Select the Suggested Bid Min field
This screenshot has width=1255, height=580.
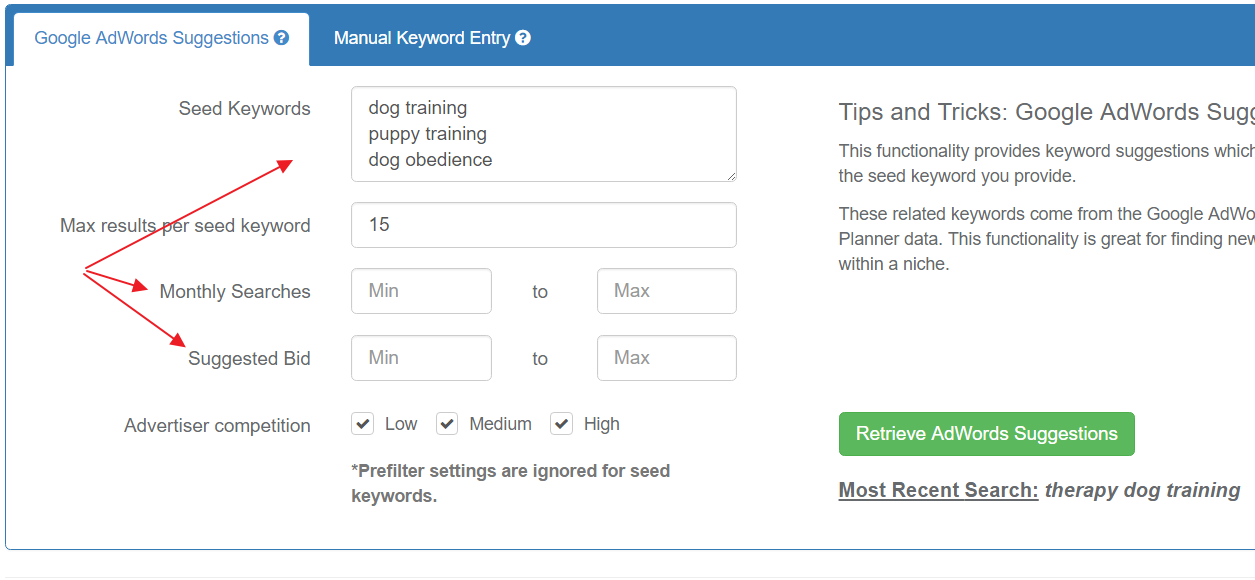click(421, 358)
